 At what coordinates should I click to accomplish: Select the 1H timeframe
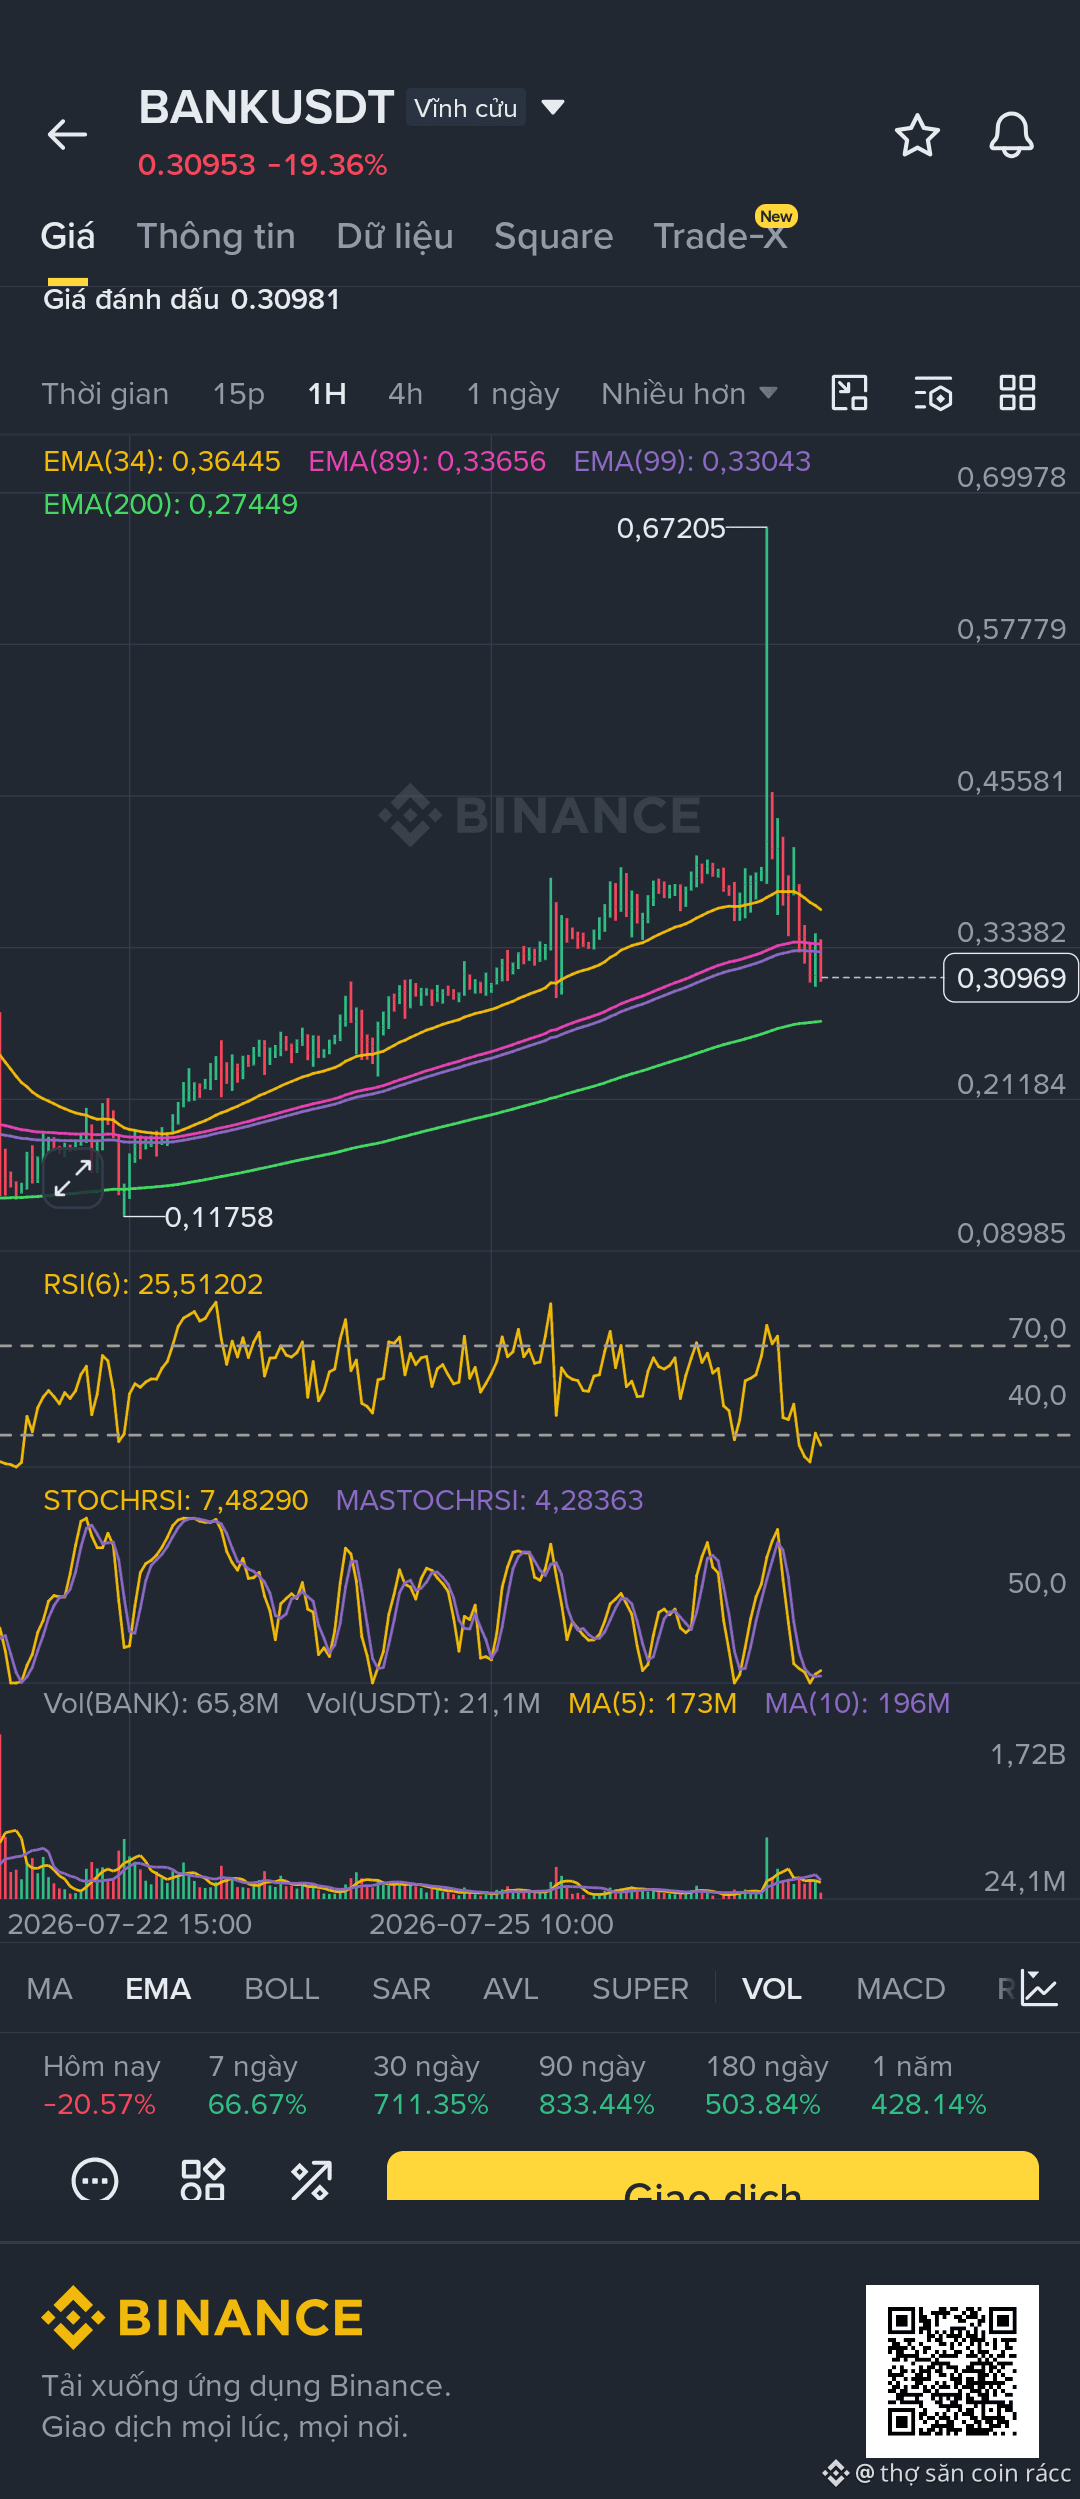327,394
